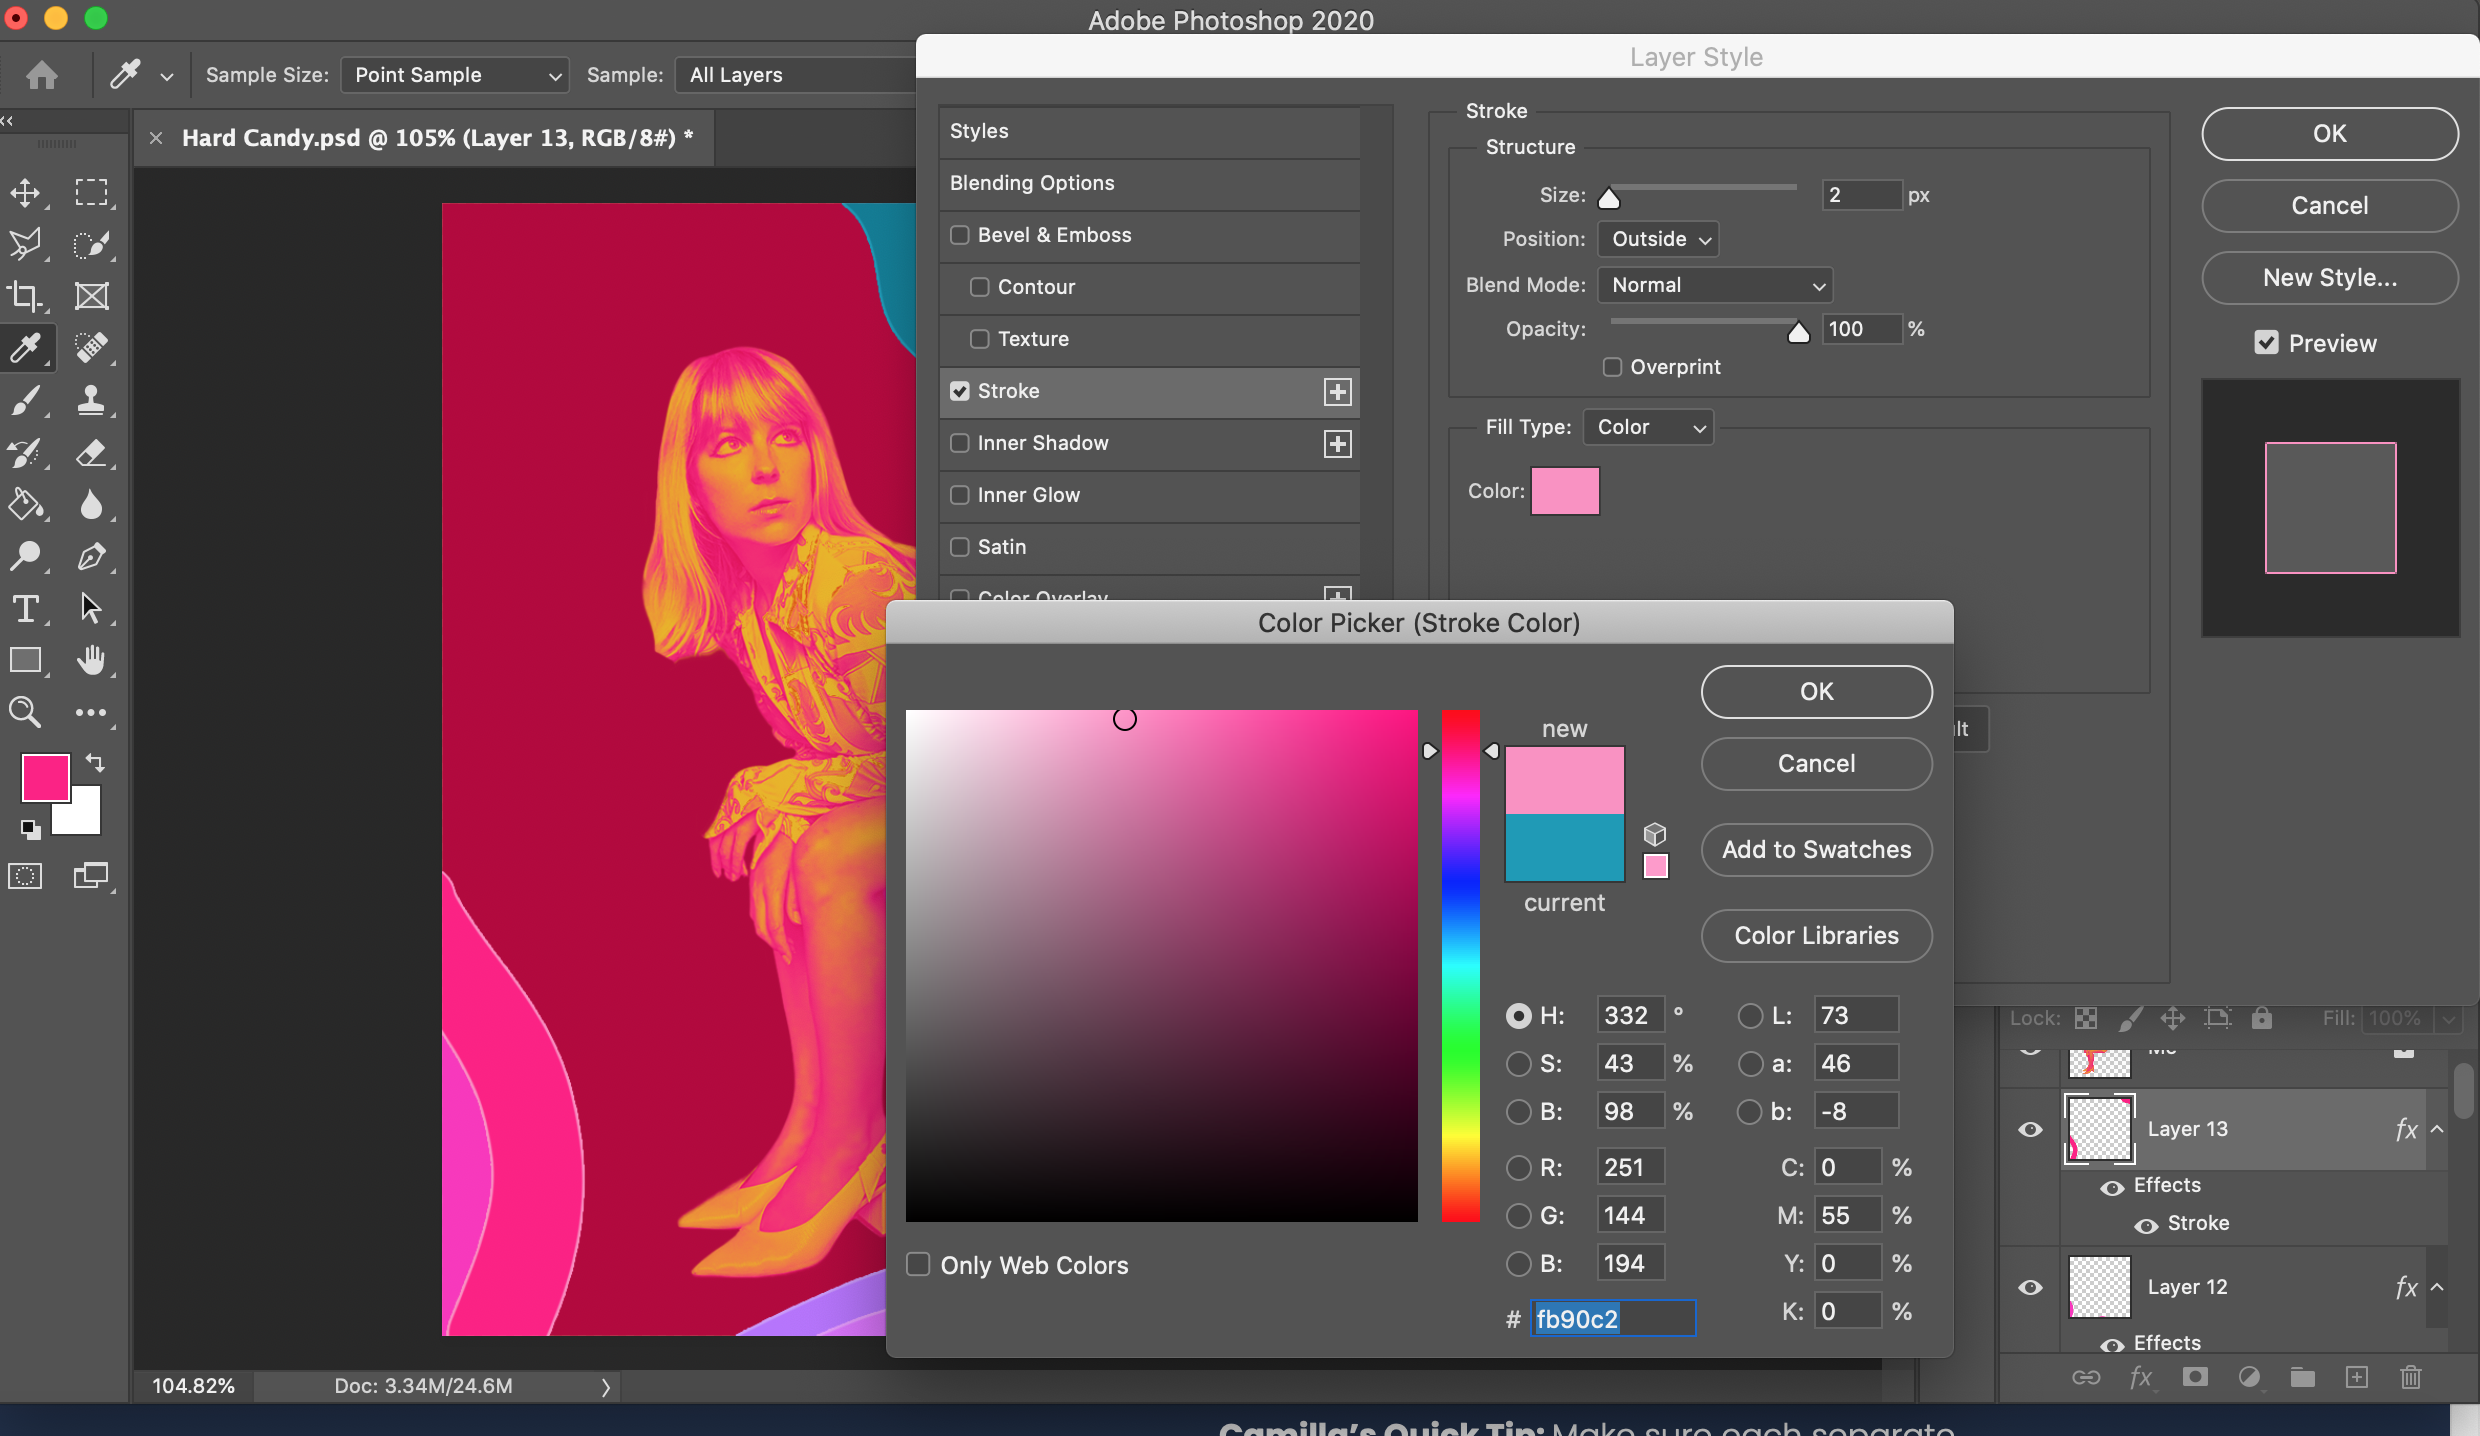Image resolution: width=2480 pixels, height=1436 pixels.
Task: Select the Eraser tool
Action: pos(91,453)
